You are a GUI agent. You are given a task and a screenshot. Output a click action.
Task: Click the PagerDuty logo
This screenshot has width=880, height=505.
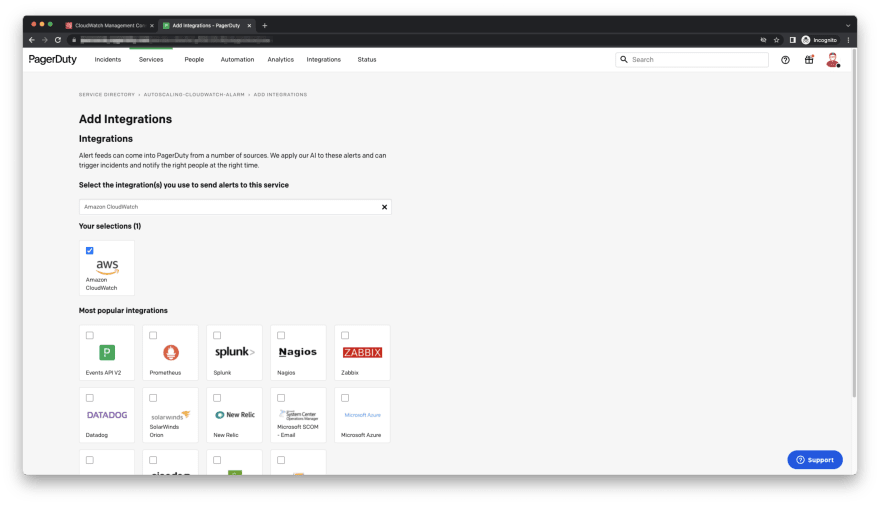tap(52, 59)
